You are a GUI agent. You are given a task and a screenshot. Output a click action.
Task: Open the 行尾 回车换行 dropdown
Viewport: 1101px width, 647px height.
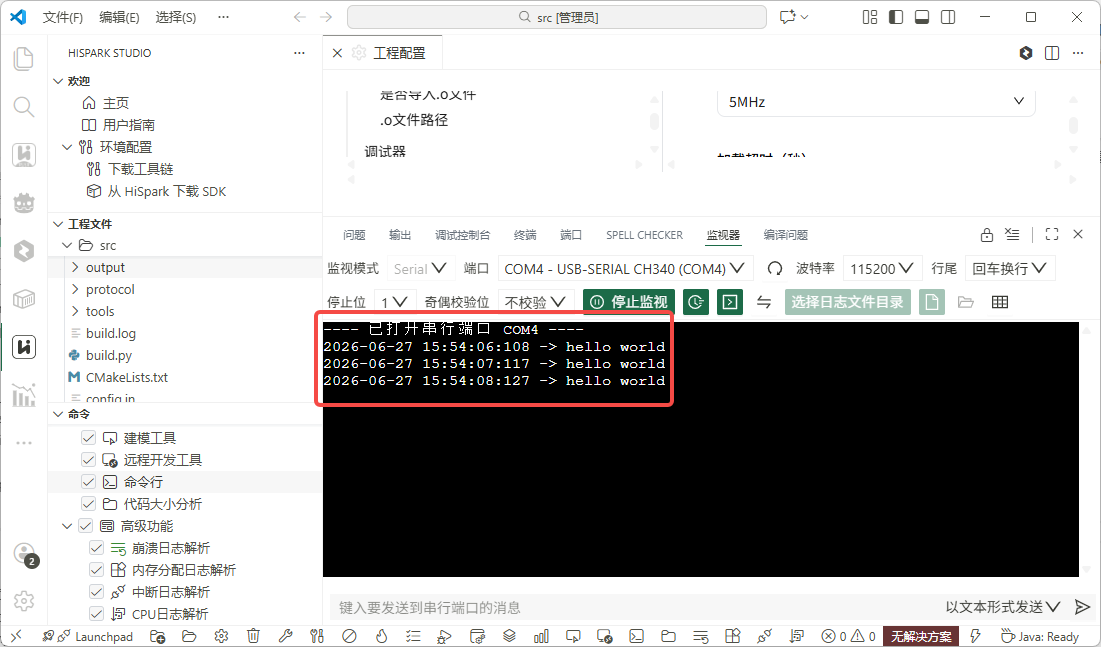coord(1009,268)
